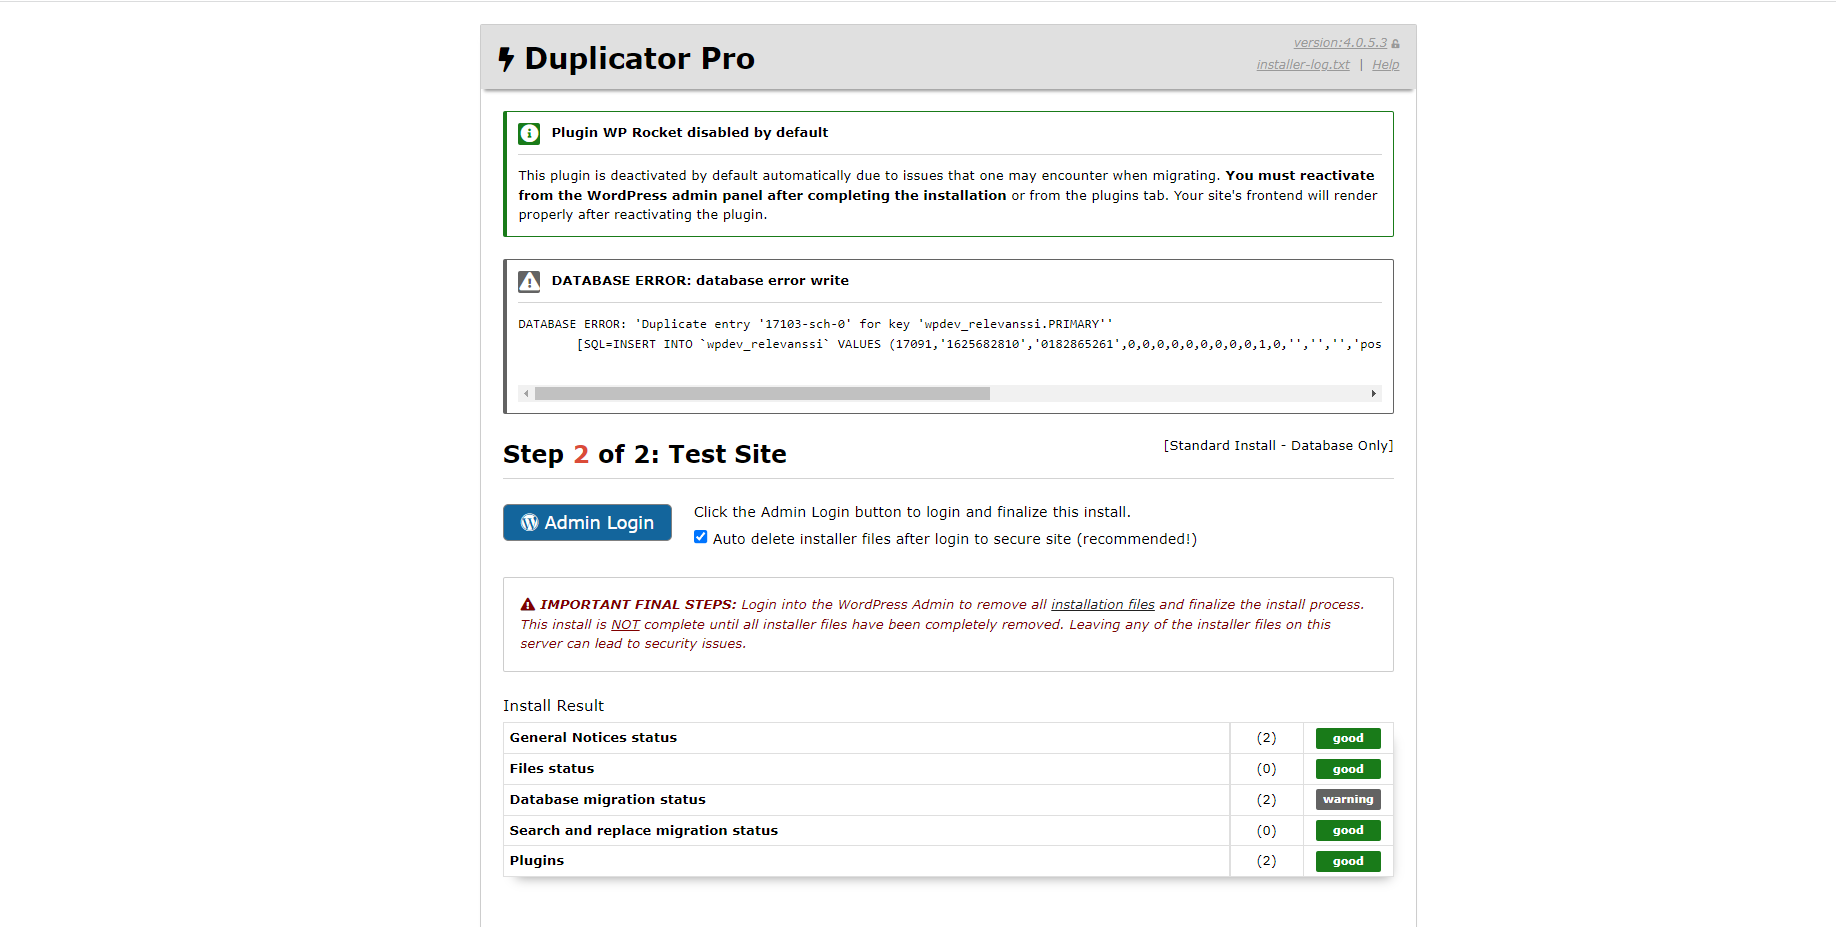Expand the Database migration status row

point(948,800)
